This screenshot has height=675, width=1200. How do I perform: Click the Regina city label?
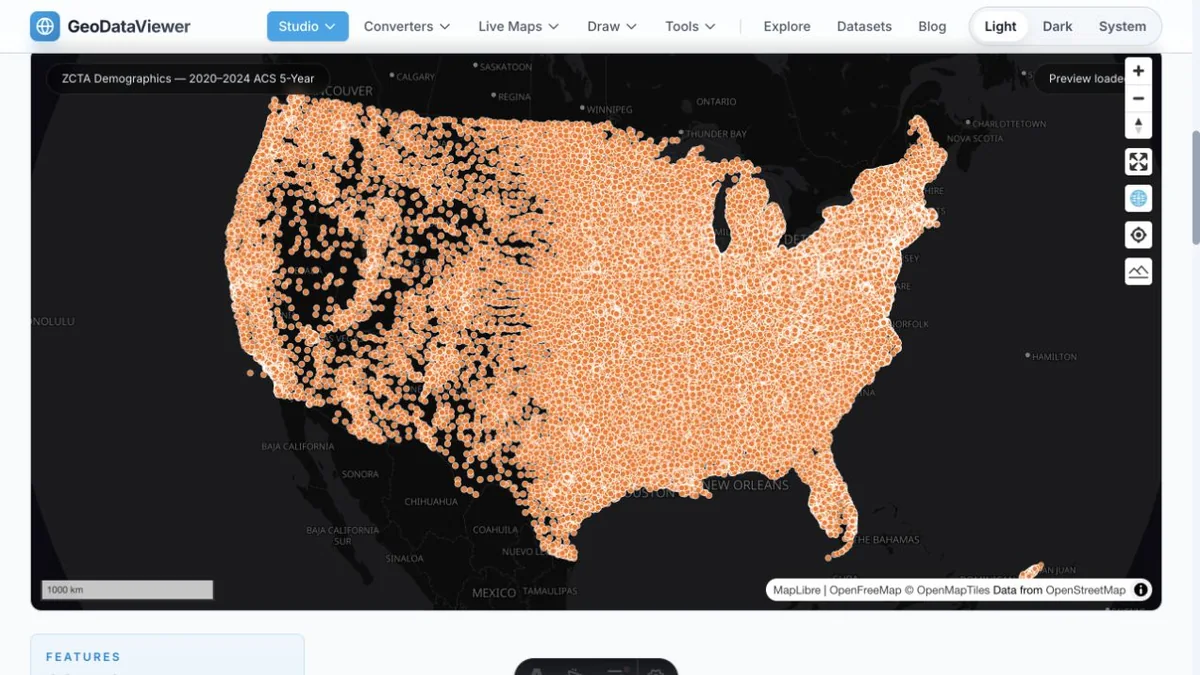(x=514, y=97)
